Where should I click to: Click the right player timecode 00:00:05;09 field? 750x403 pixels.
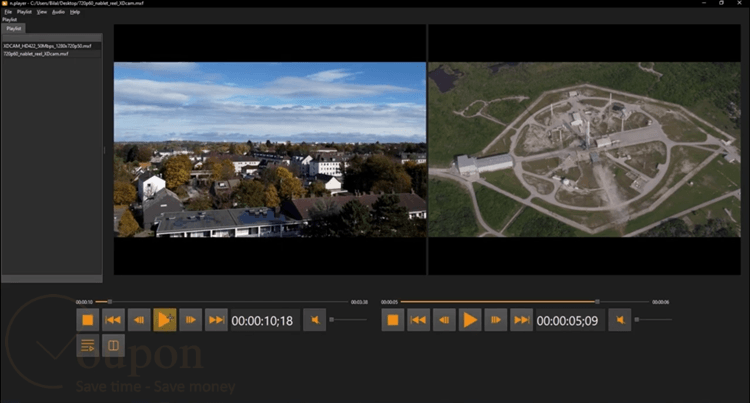click(567, 320)
